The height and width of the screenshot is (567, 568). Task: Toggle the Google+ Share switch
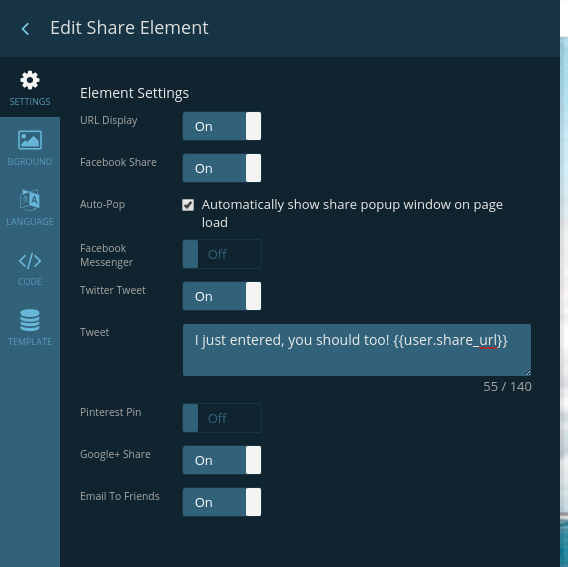pyautogui.click(x=222, y=460)
